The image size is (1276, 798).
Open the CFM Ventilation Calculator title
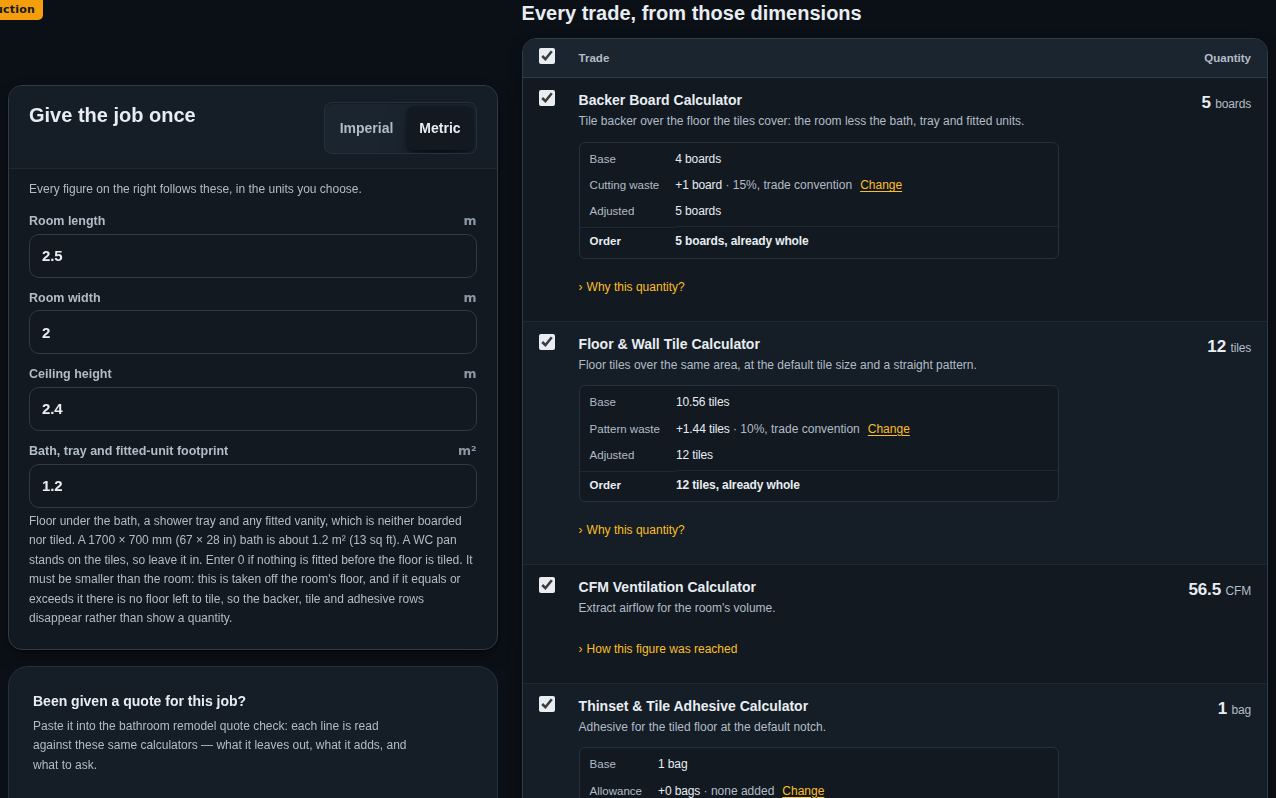tap(667, 587)
